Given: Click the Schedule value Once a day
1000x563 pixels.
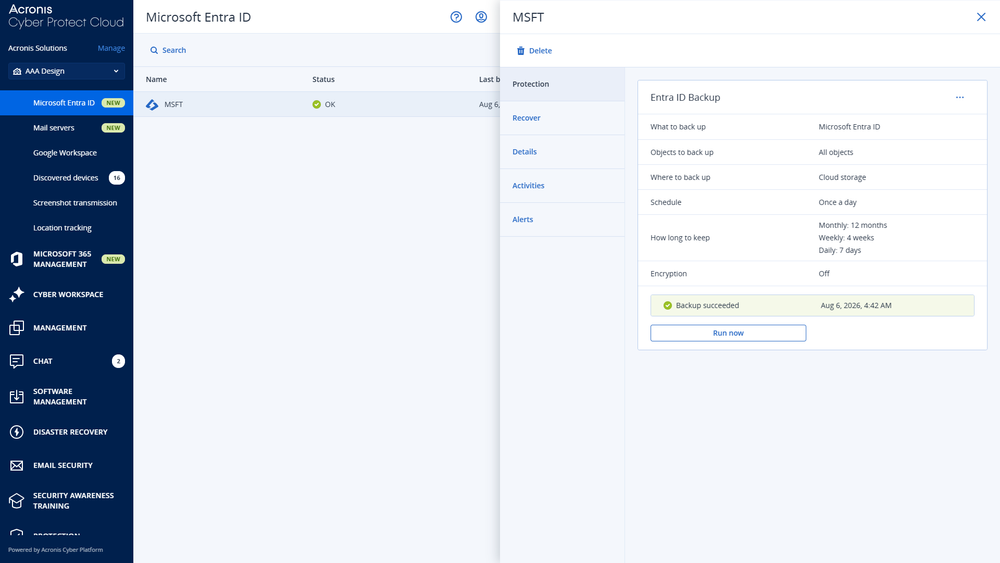Looking at the screenshot, I should (837, 202).
